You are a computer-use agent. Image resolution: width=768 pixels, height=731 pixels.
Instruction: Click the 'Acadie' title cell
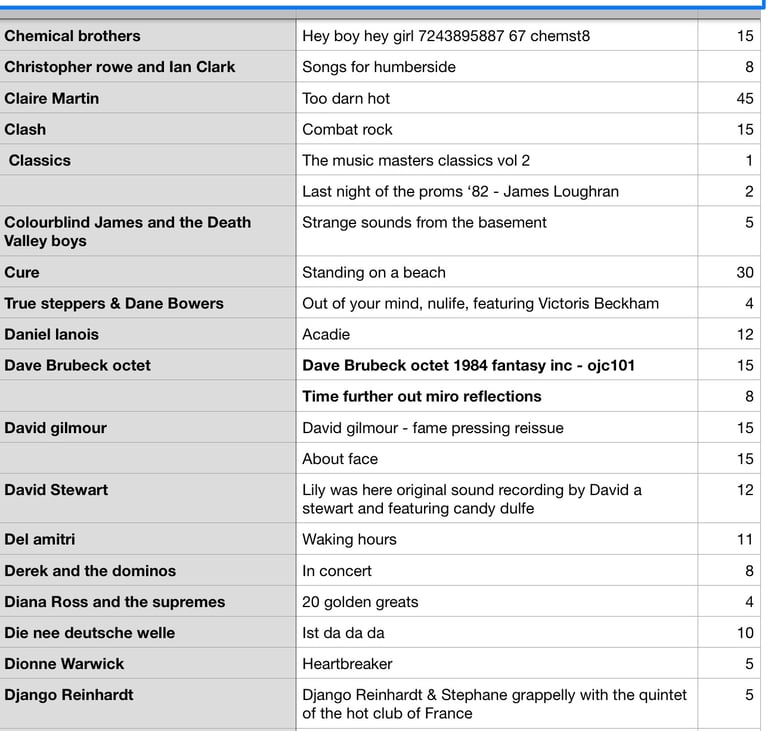click(x=497, y=334)
